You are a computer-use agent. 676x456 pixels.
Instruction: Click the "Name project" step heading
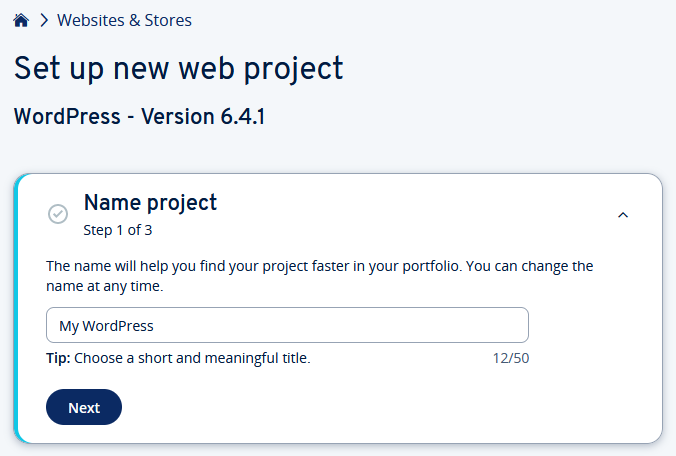coord(150,203)
